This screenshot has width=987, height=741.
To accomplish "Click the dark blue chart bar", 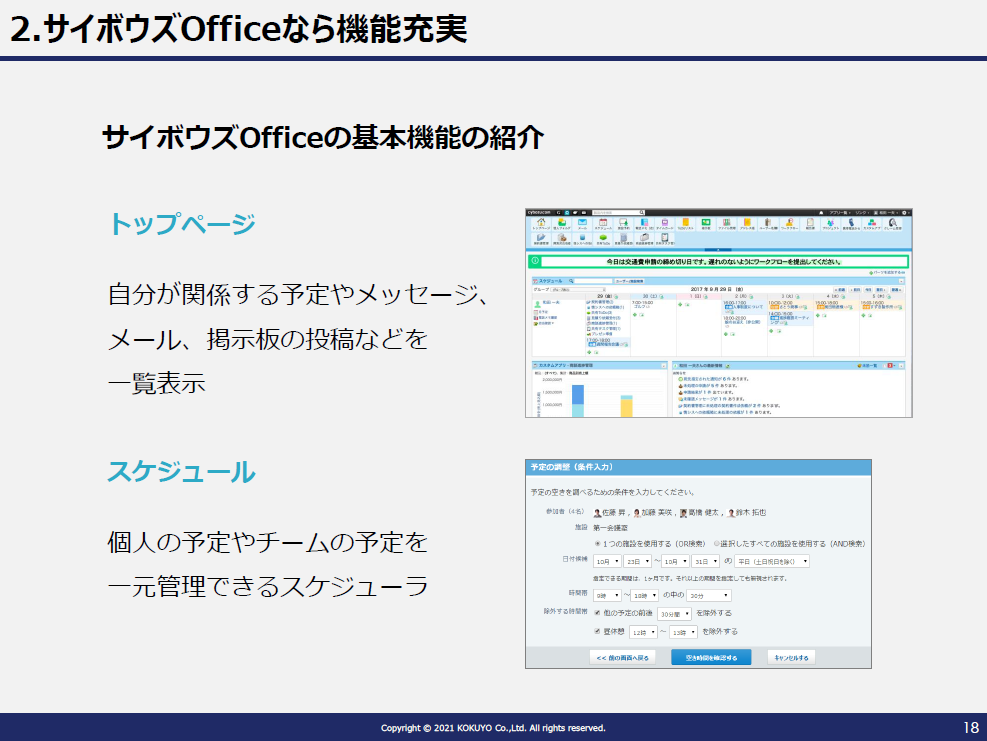I will [577, 394].
